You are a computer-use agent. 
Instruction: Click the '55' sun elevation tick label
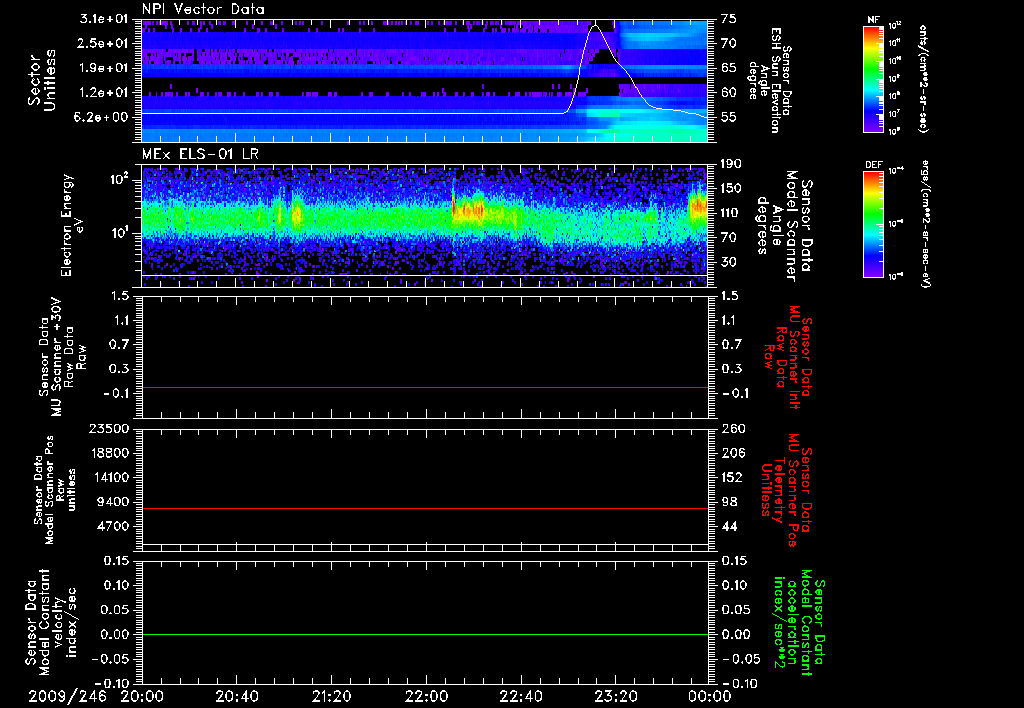point(728,117)
